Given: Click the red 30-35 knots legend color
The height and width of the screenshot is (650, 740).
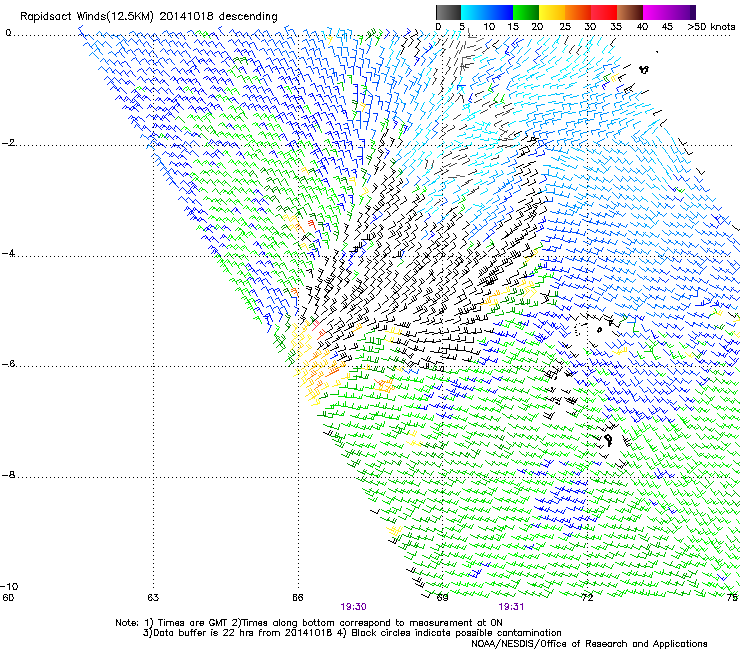Looking at the screenshot, I should (604, 12).
